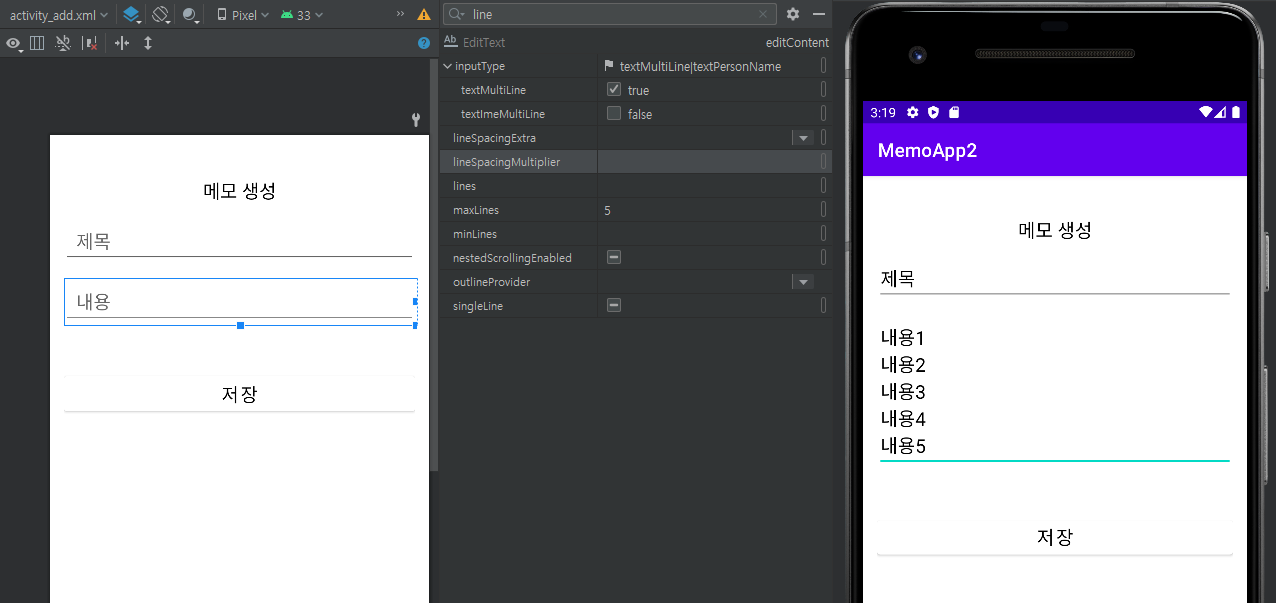
Task: Open the lineSpacingExtra dropdown arrow
Action: click(x=802, y=138)
